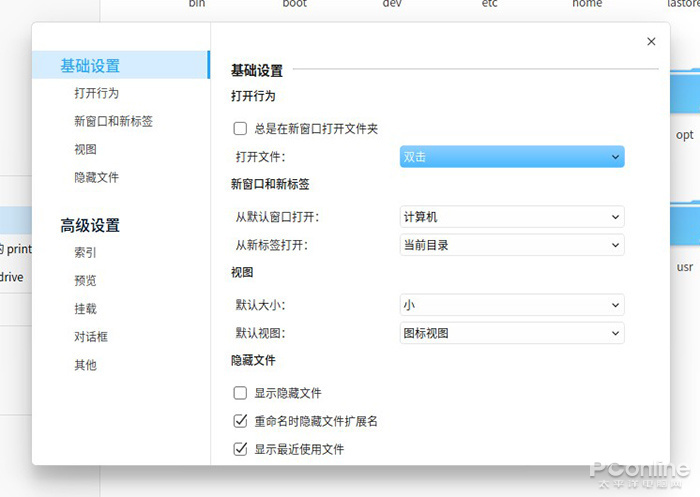The height and width of the screenshot is (497, 700).
Task: Go to 对话框 settings section
Action: [x=91, y=337]
